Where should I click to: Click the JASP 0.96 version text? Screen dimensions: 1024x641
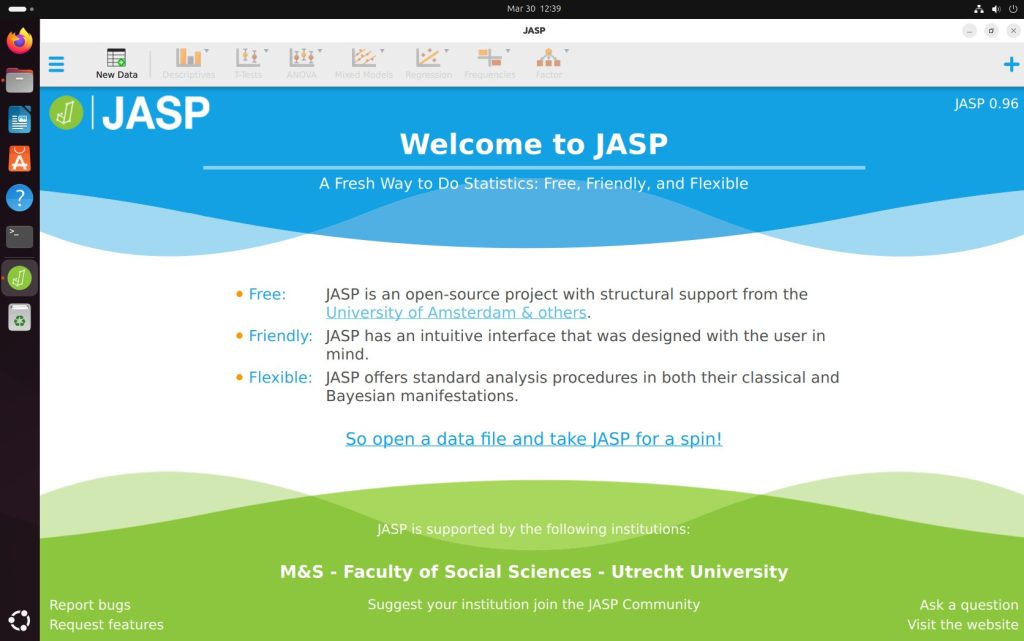(x=986, y=104)
